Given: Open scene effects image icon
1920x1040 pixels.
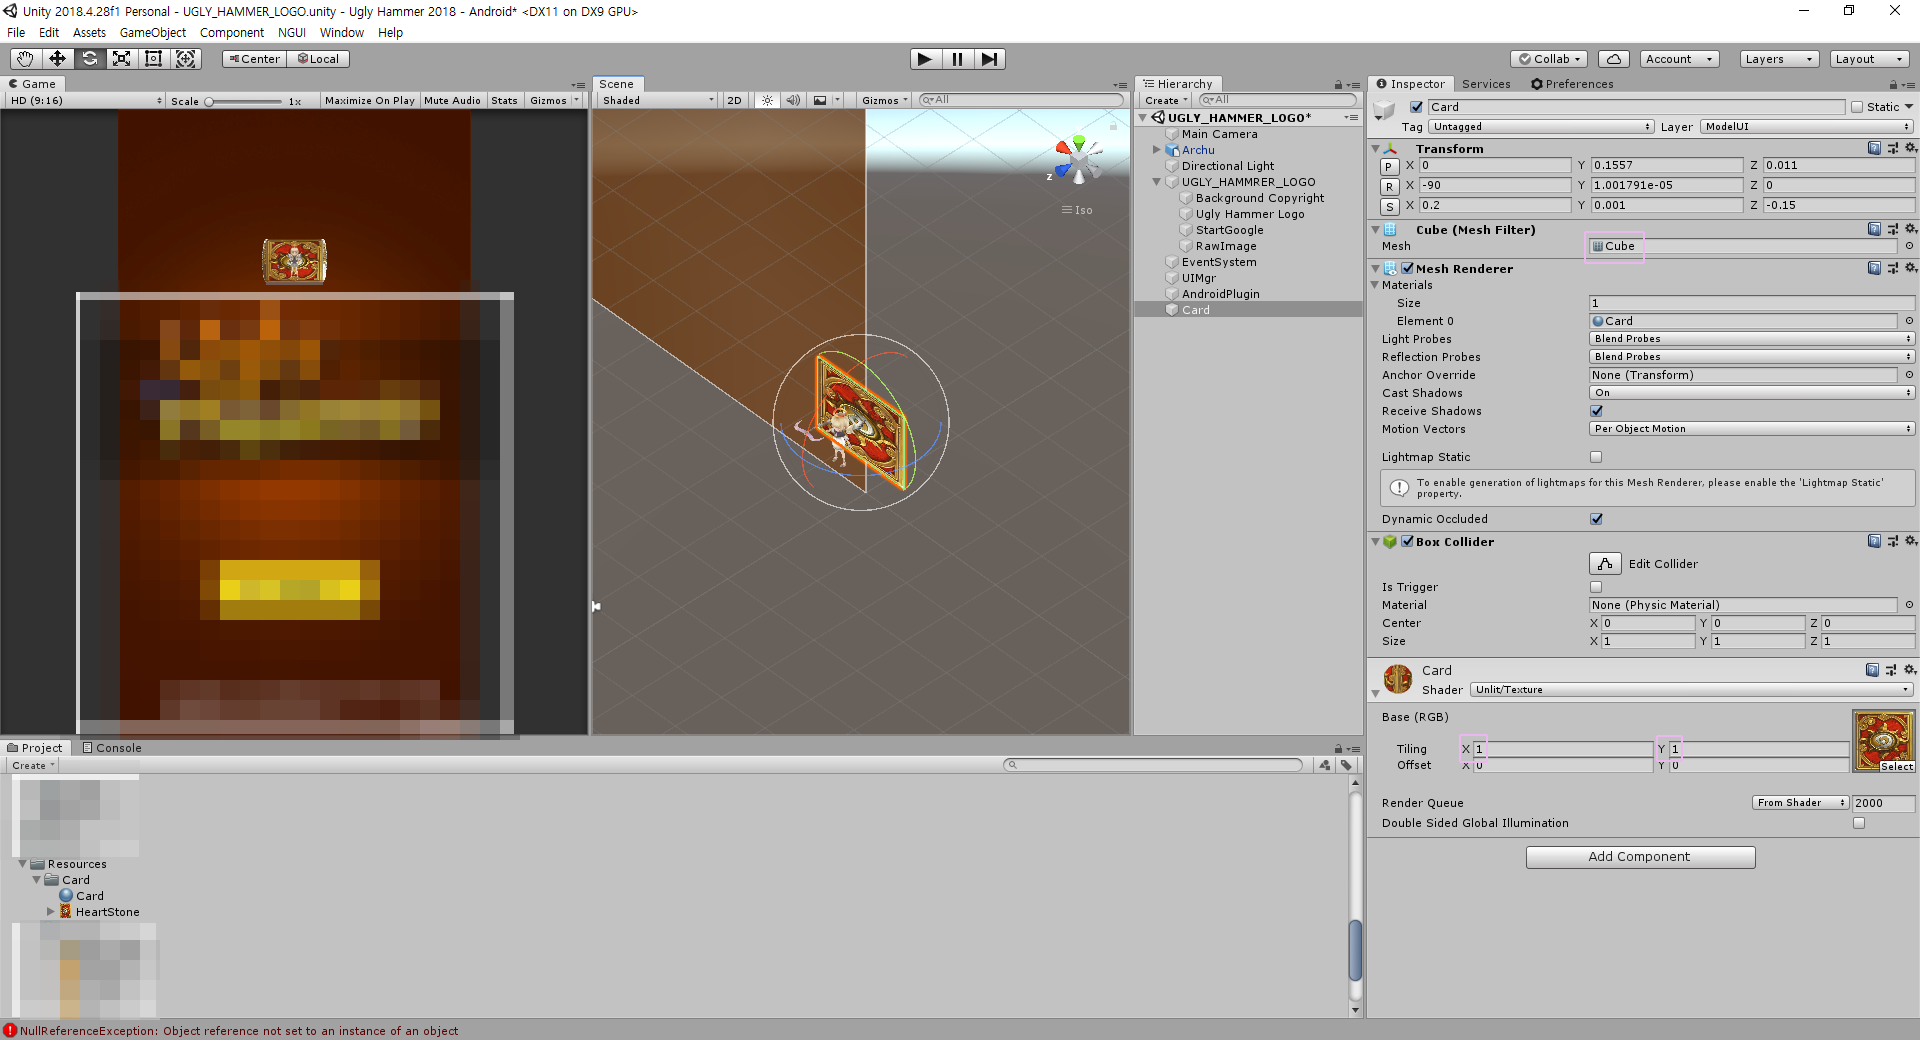Looking at the screenshot, I should coord(820,100).
